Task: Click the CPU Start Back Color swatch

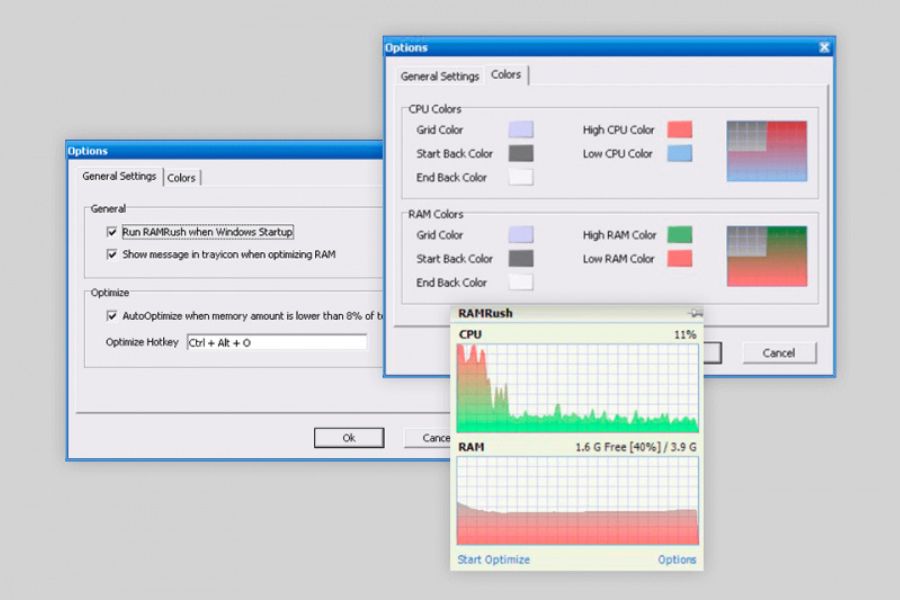Action: pos(520,154)
